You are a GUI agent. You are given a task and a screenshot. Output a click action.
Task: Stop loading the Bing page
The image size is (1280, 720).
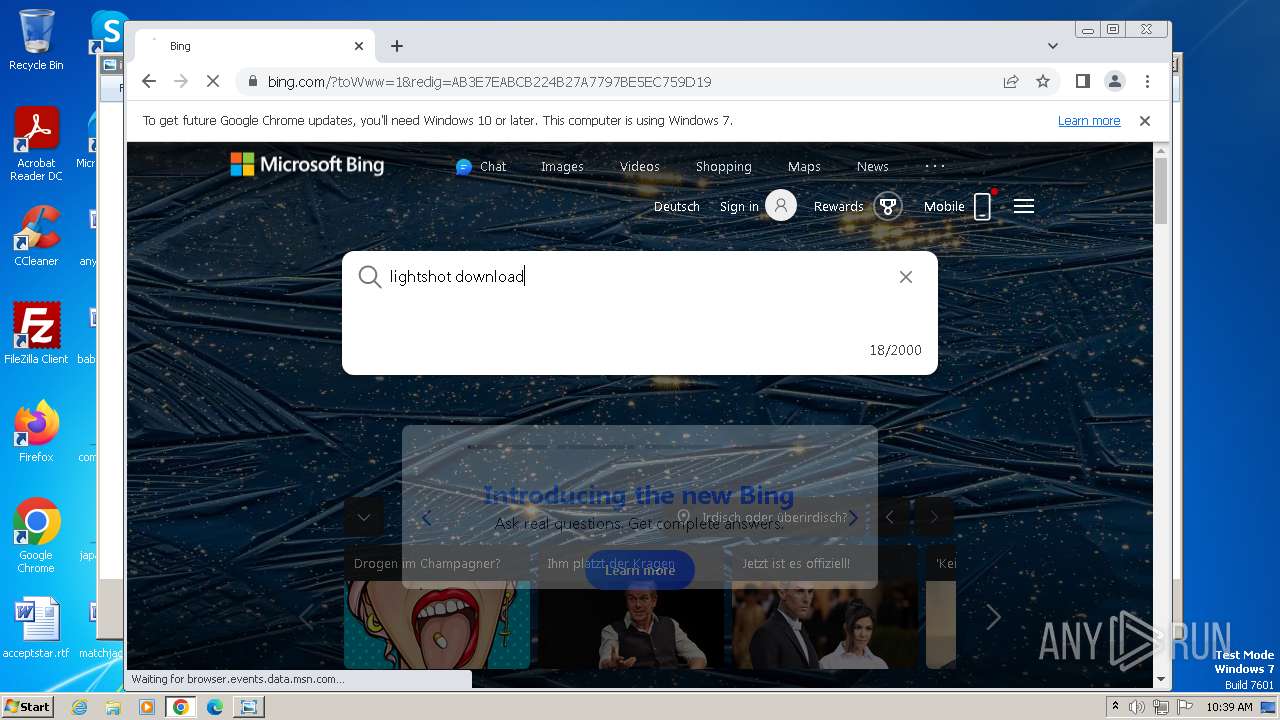click(x=212, y=82)
